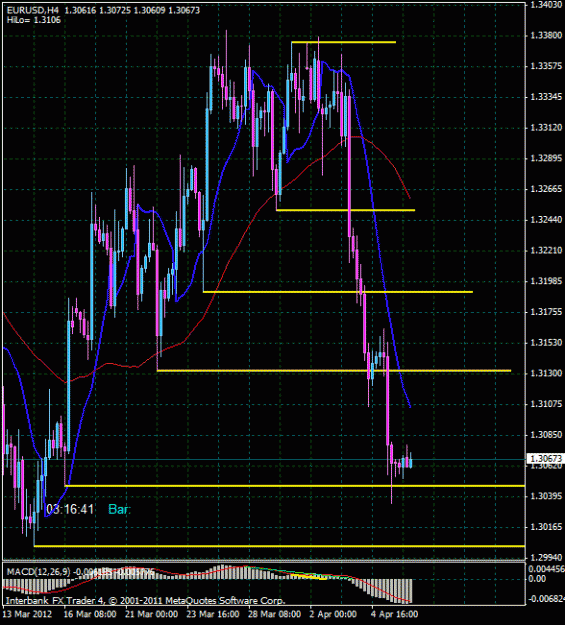This screenshot has height=625, width=565.
Task: Click the 03:16:41 bar countdown timer
Action: (x=70, y=509)
